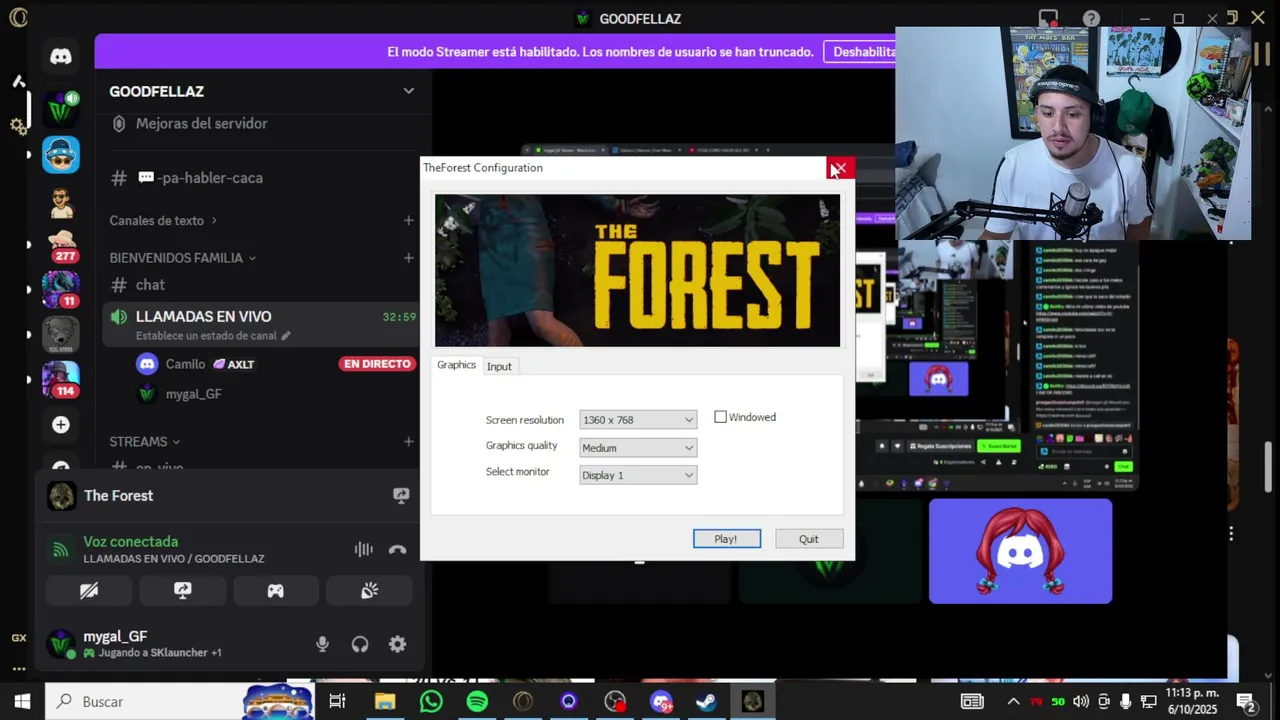The width and height of the screenshot is (1280, 720).
Task: Mute the microphone in the user panel
Action: pos(322,644)
